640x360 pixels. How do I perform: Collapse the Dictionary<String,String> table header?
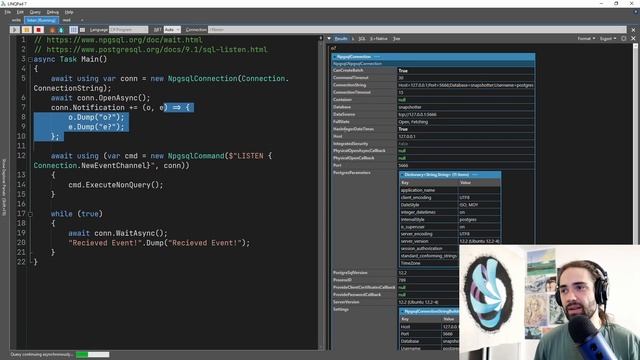402,175
